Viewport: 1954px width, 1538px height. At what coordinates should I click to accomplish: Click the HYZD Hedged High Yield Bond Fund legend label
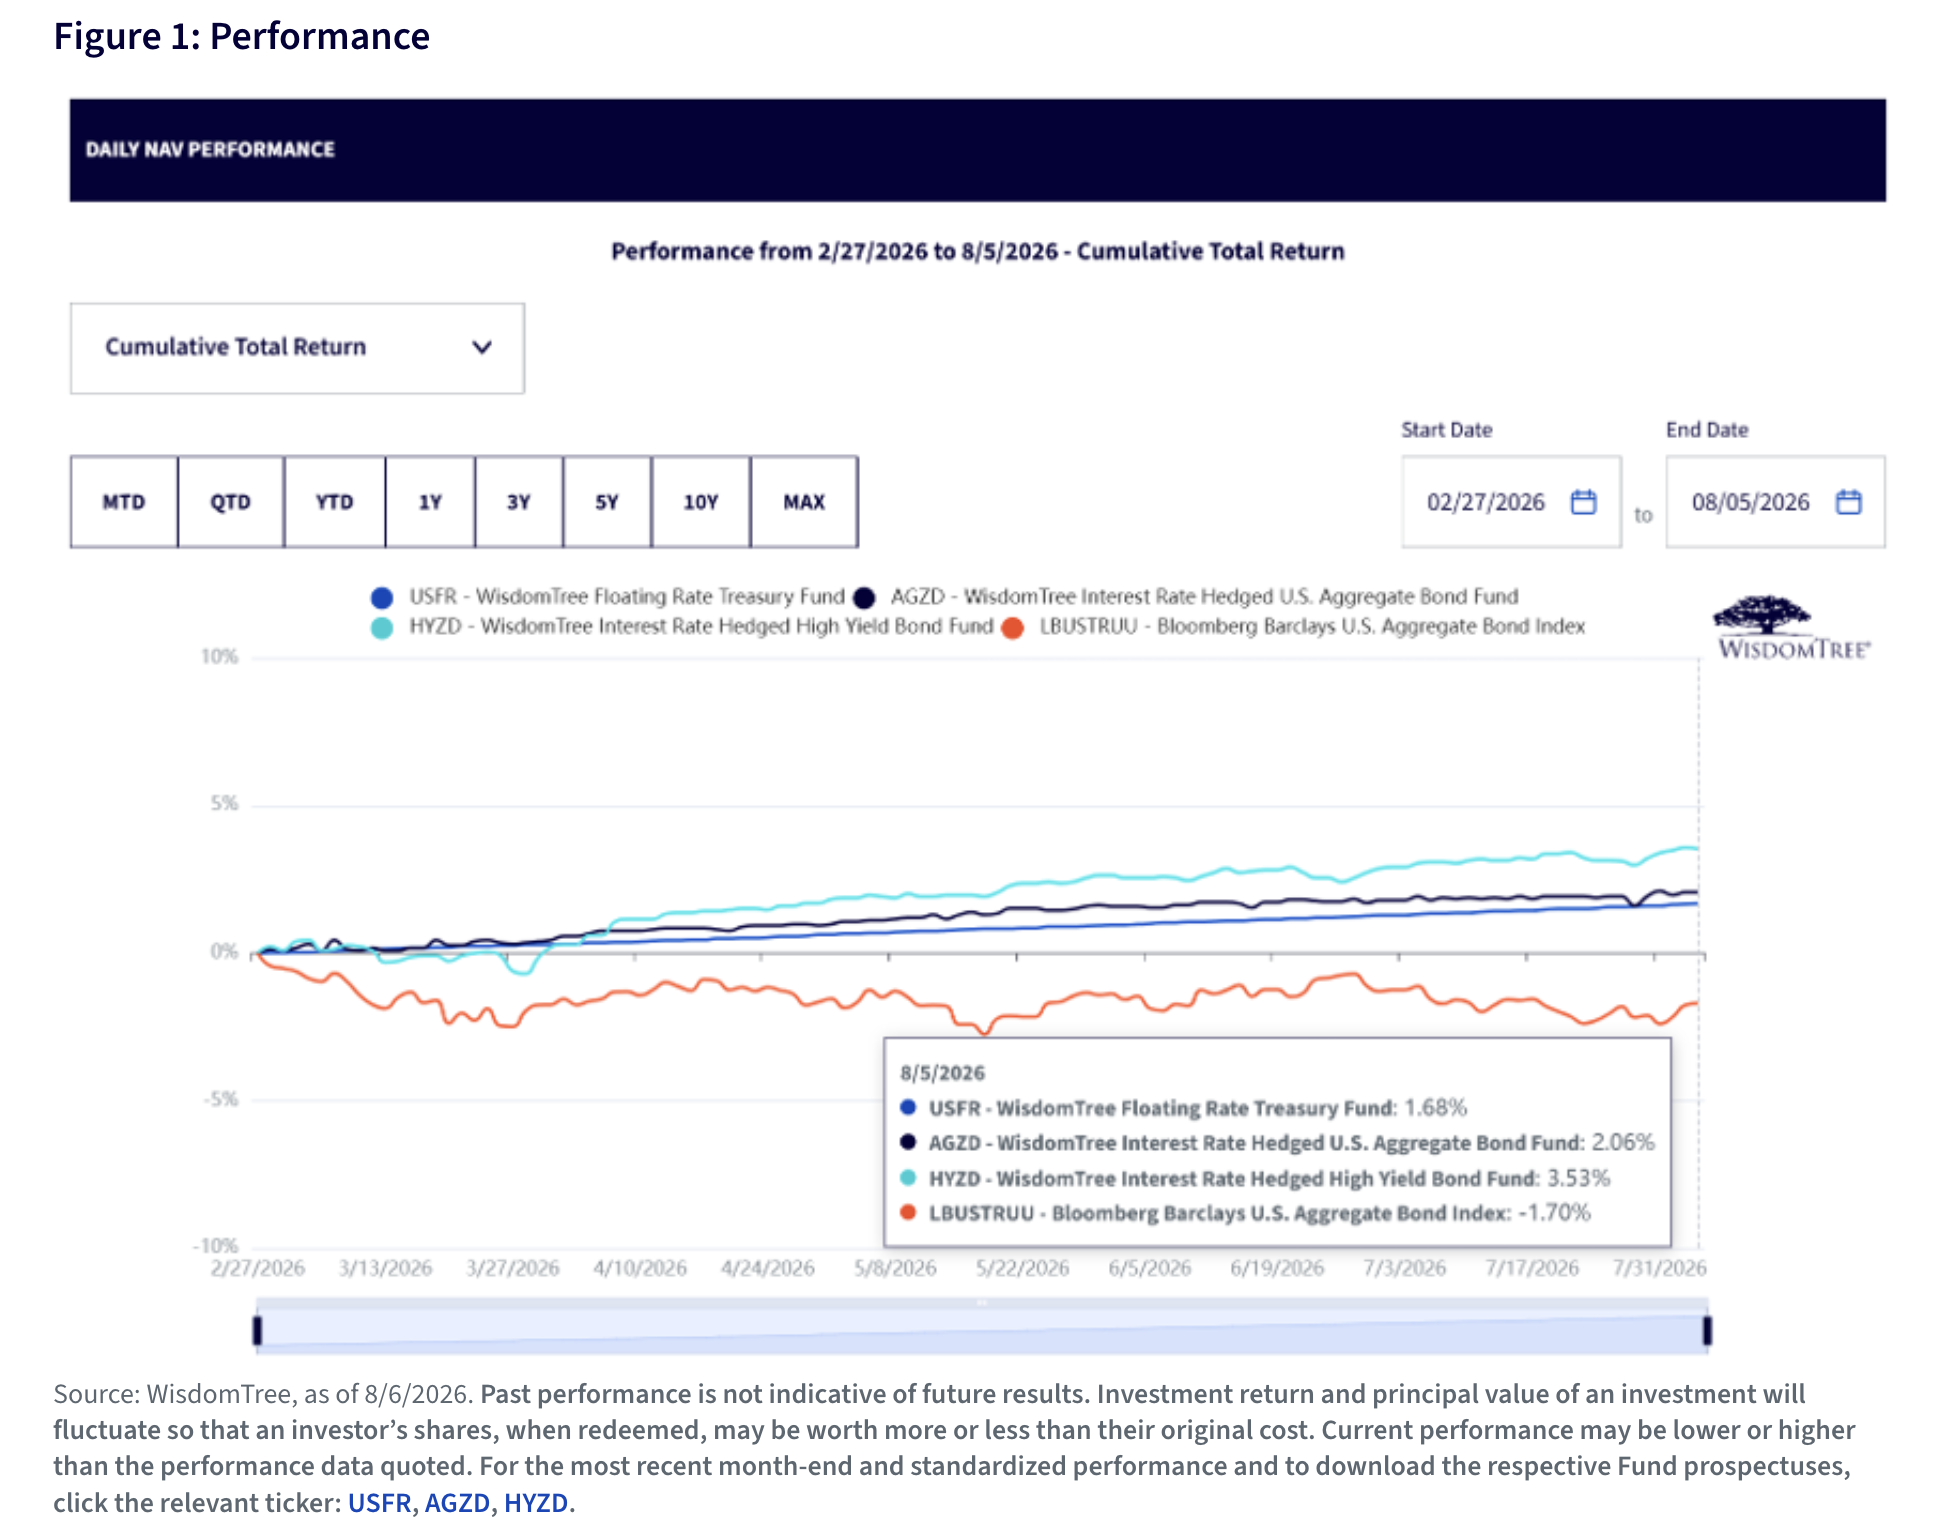coord(702,627)
